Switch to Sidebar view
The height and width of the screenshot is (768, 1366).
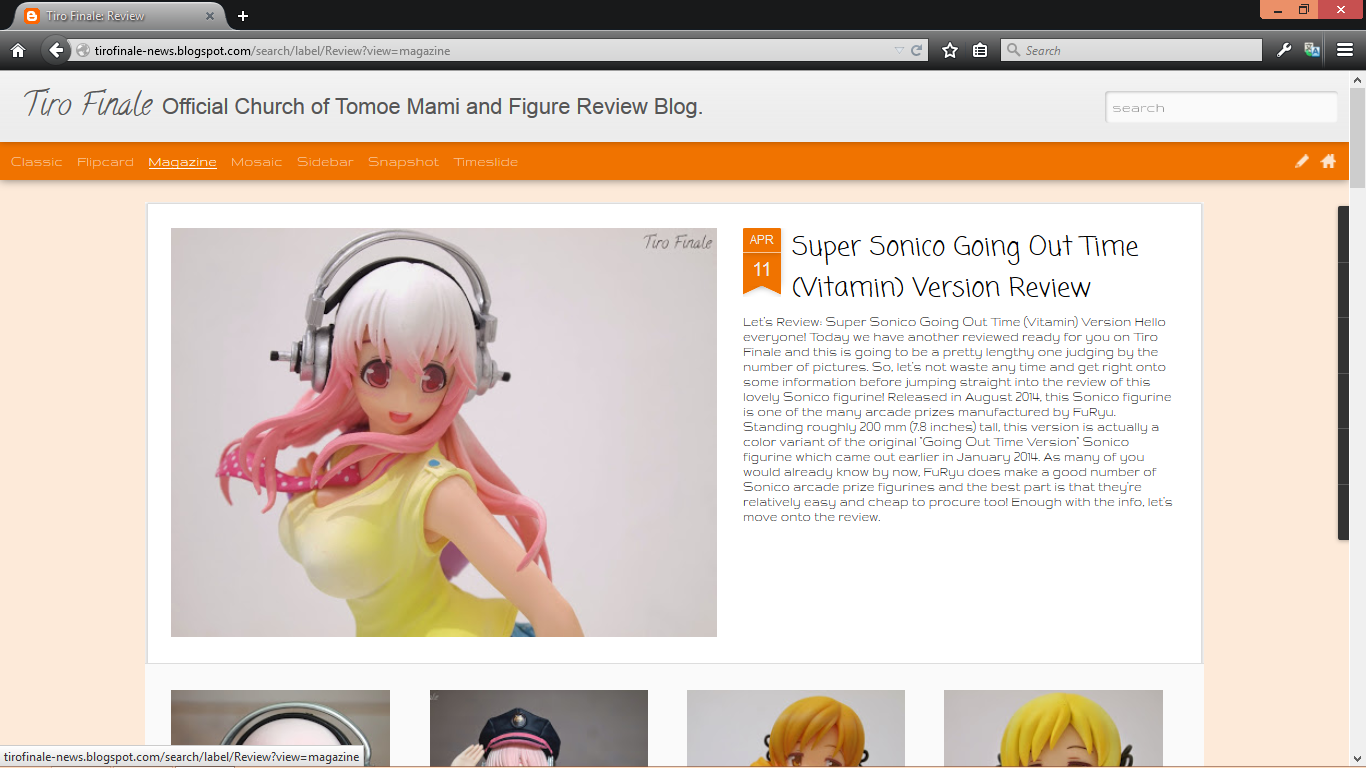click(x=325, y=162)
